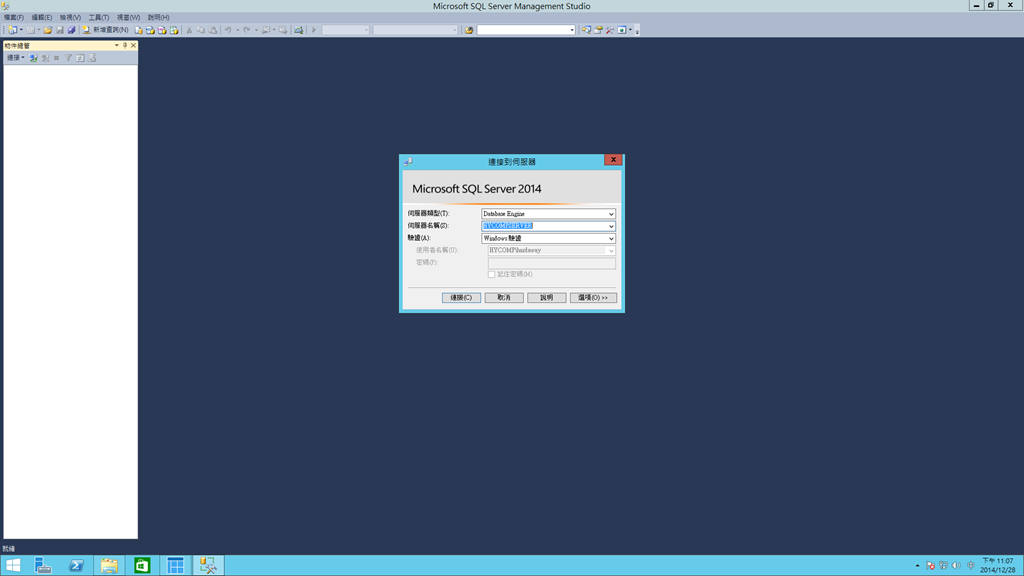The height and width of the screenshot is (576, 1024).
Task: Click the Analysis Services MDX Query icon
Action: tap(150, 30)
